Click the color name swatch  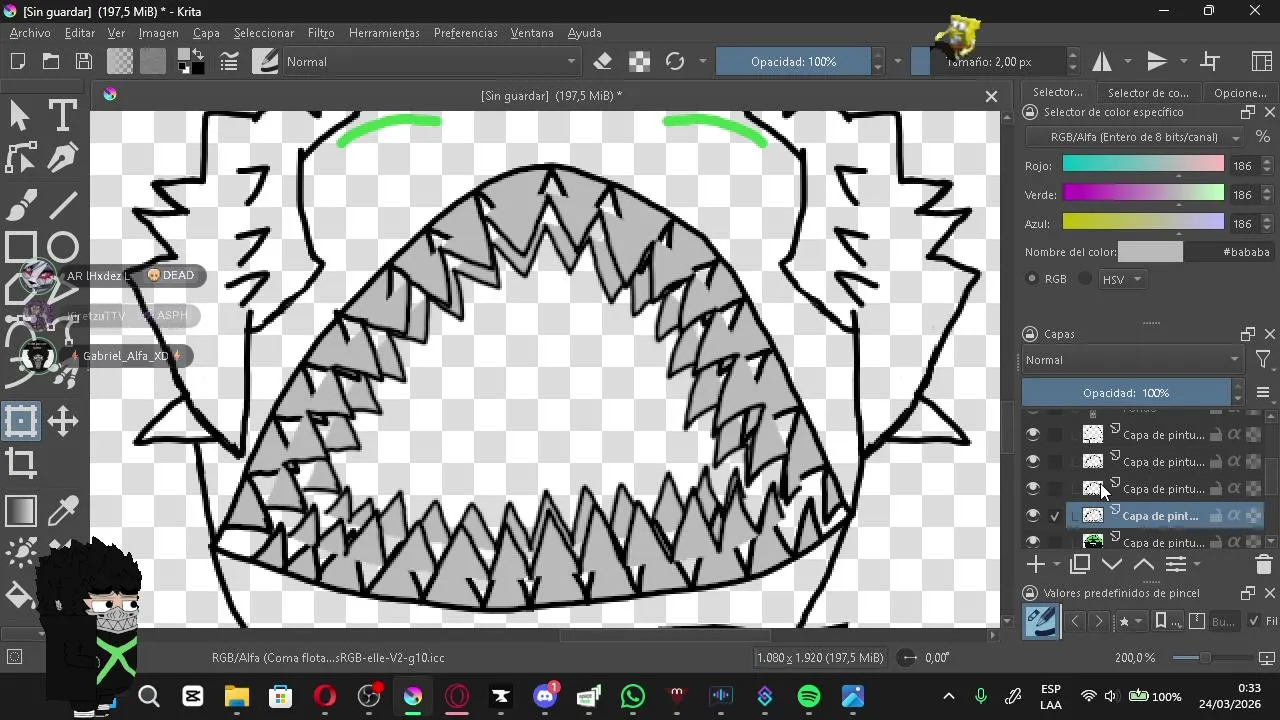tap(1150, 252)
